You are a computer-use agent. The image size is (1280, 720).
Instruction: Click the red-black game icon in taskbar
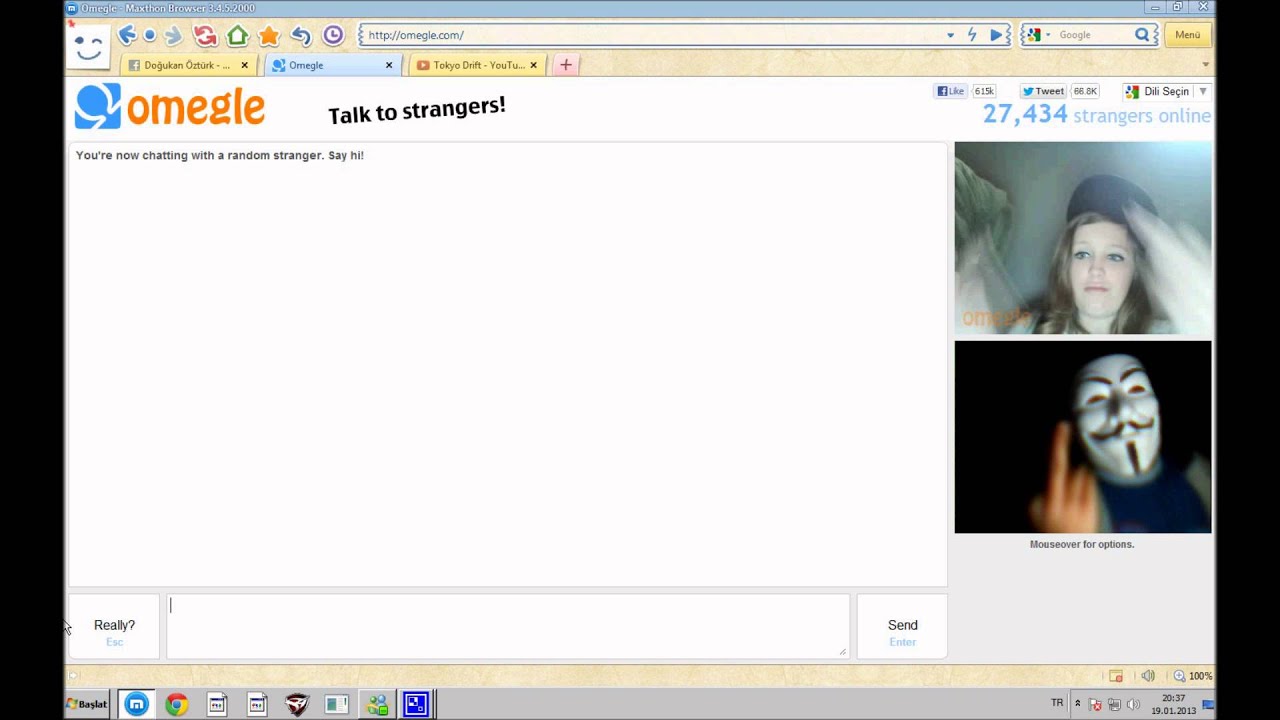297,705
